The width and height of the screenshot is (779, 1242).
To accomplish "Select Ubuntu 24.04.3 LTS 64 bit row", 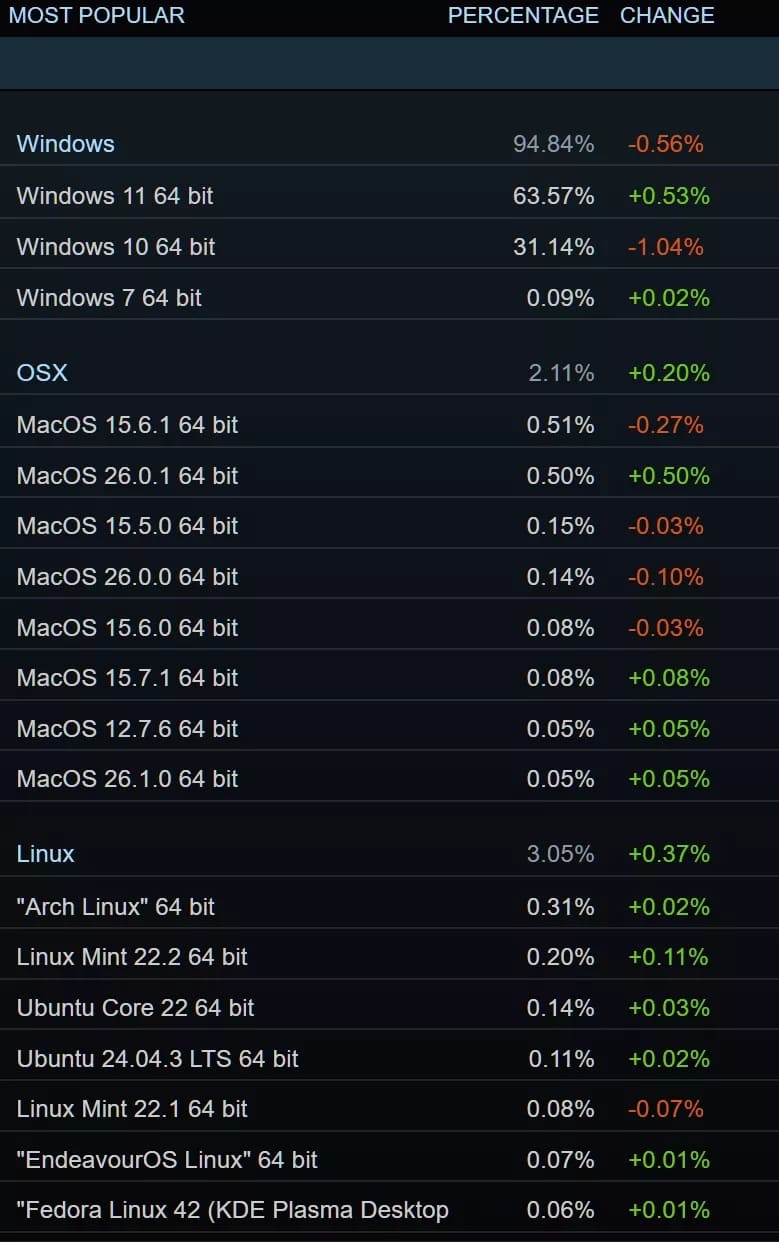I will click(158, 1059).
